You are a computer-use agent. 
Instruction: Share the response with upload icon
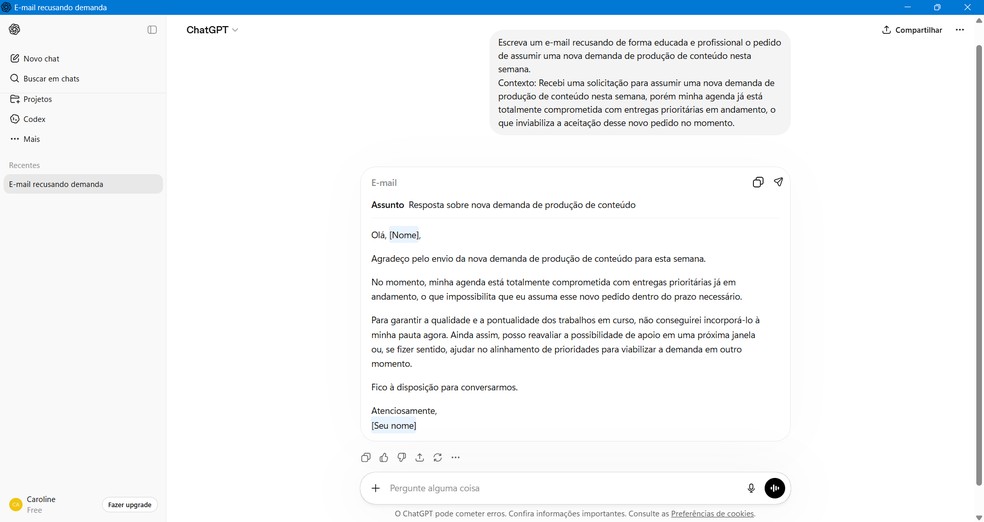(x=420, y=457)
